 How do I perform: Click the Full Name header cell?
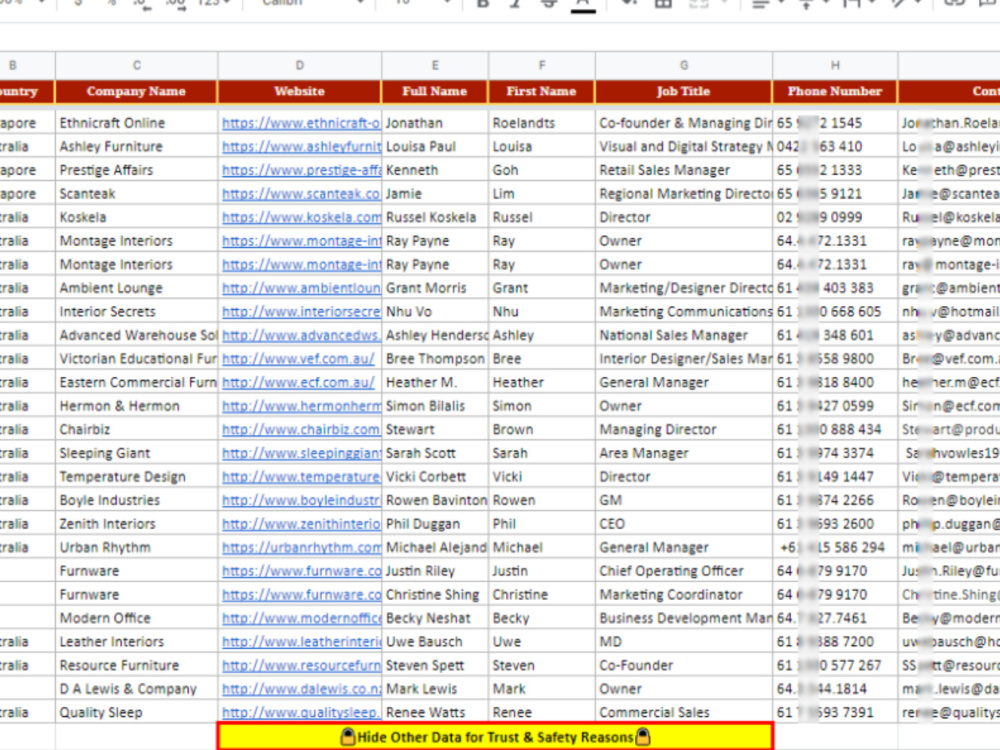point(435,91)
